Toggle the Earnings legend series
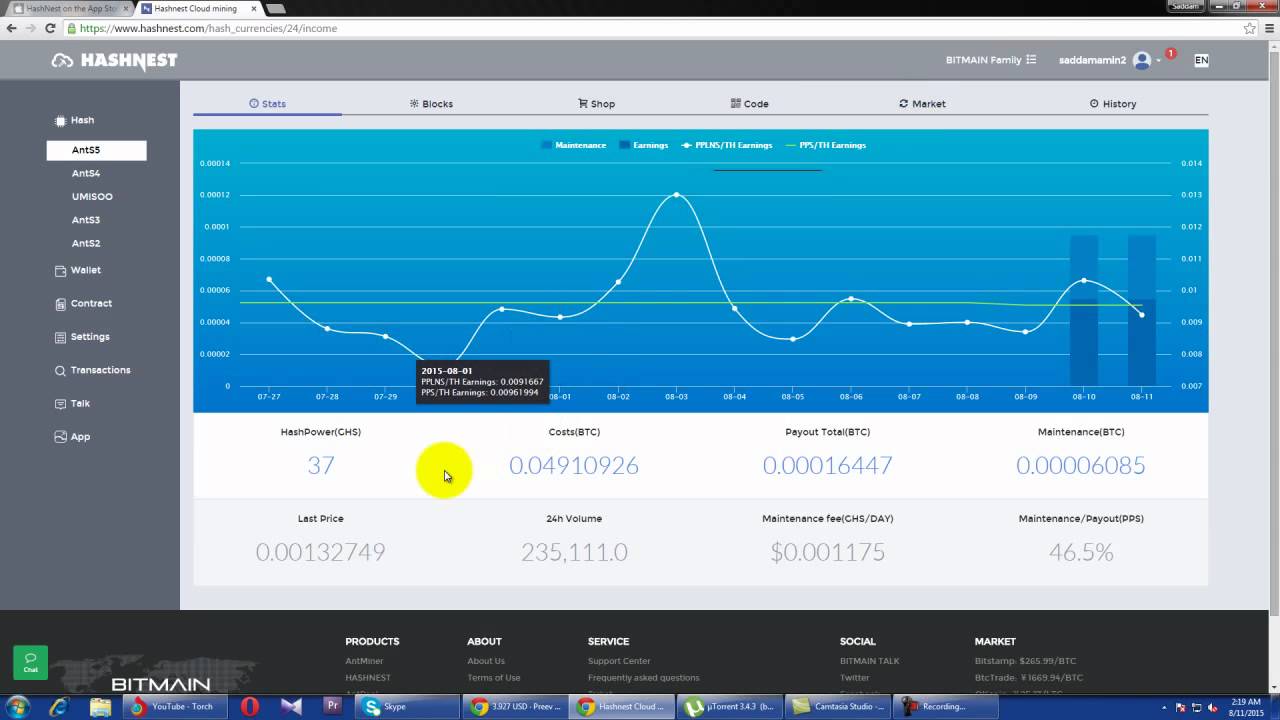This screenshot has height=720, width=1280. pyautogui.click(x=643, y=145)
